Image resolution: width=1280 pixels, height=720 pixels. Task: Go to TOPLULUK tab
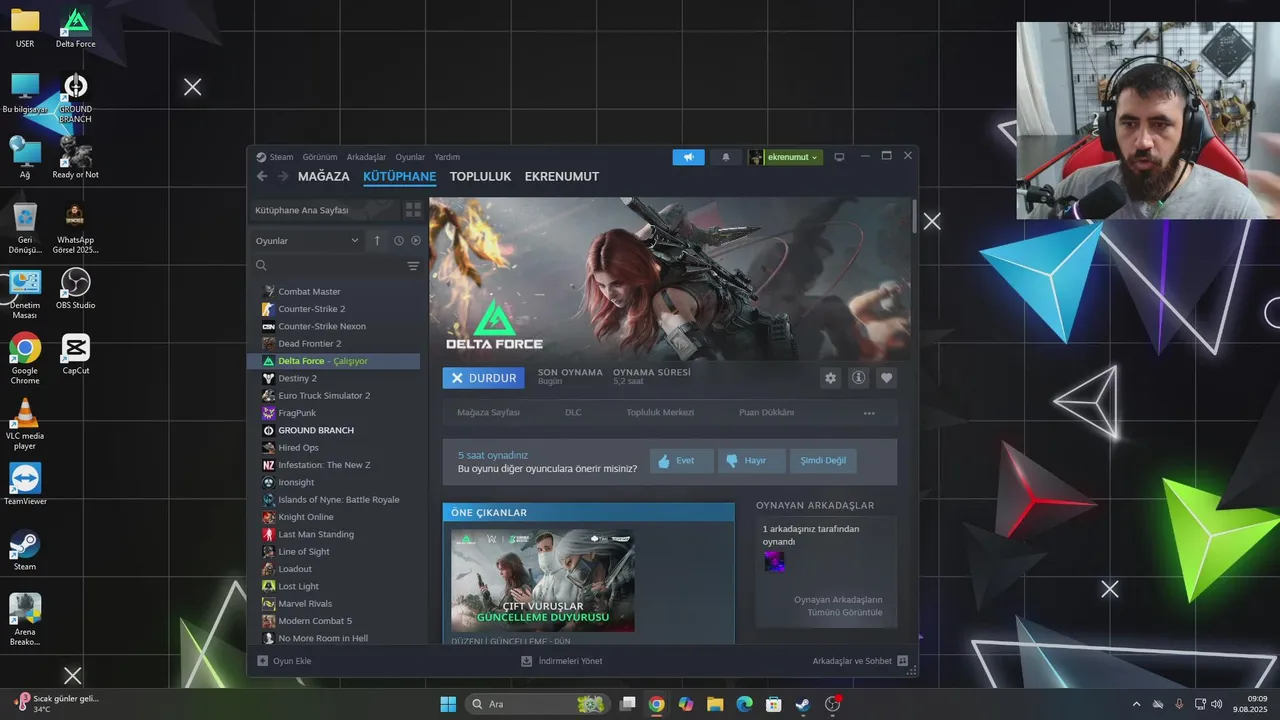pos(480,176)
